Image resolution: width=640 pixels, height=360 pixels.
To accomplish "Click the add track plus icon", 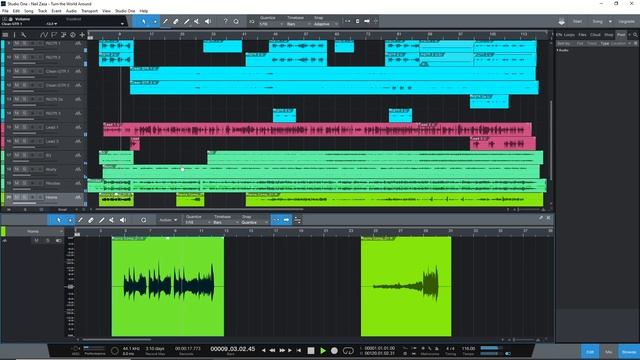I will click(82, 35).
